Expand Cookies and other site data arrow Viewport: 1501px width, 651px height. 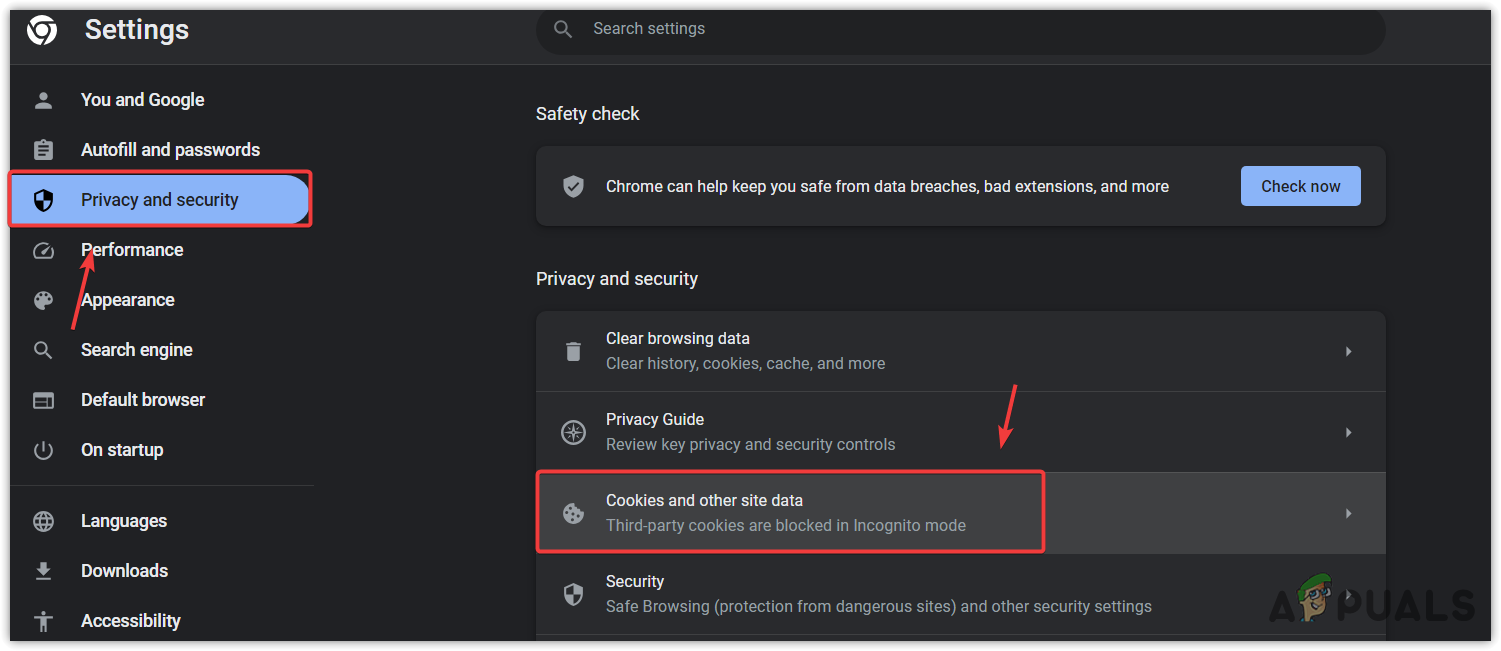tap(1348, 513)
